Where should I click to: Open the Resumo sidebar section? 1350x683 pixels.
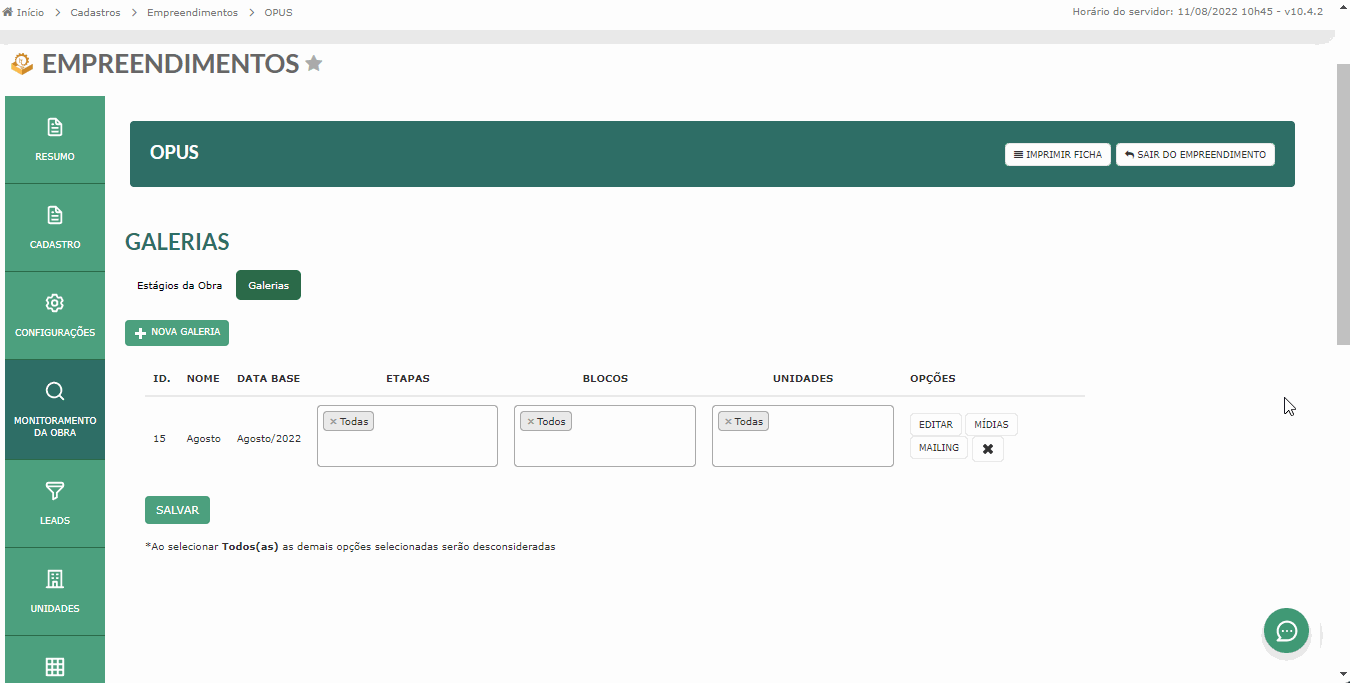pos(55,140)
